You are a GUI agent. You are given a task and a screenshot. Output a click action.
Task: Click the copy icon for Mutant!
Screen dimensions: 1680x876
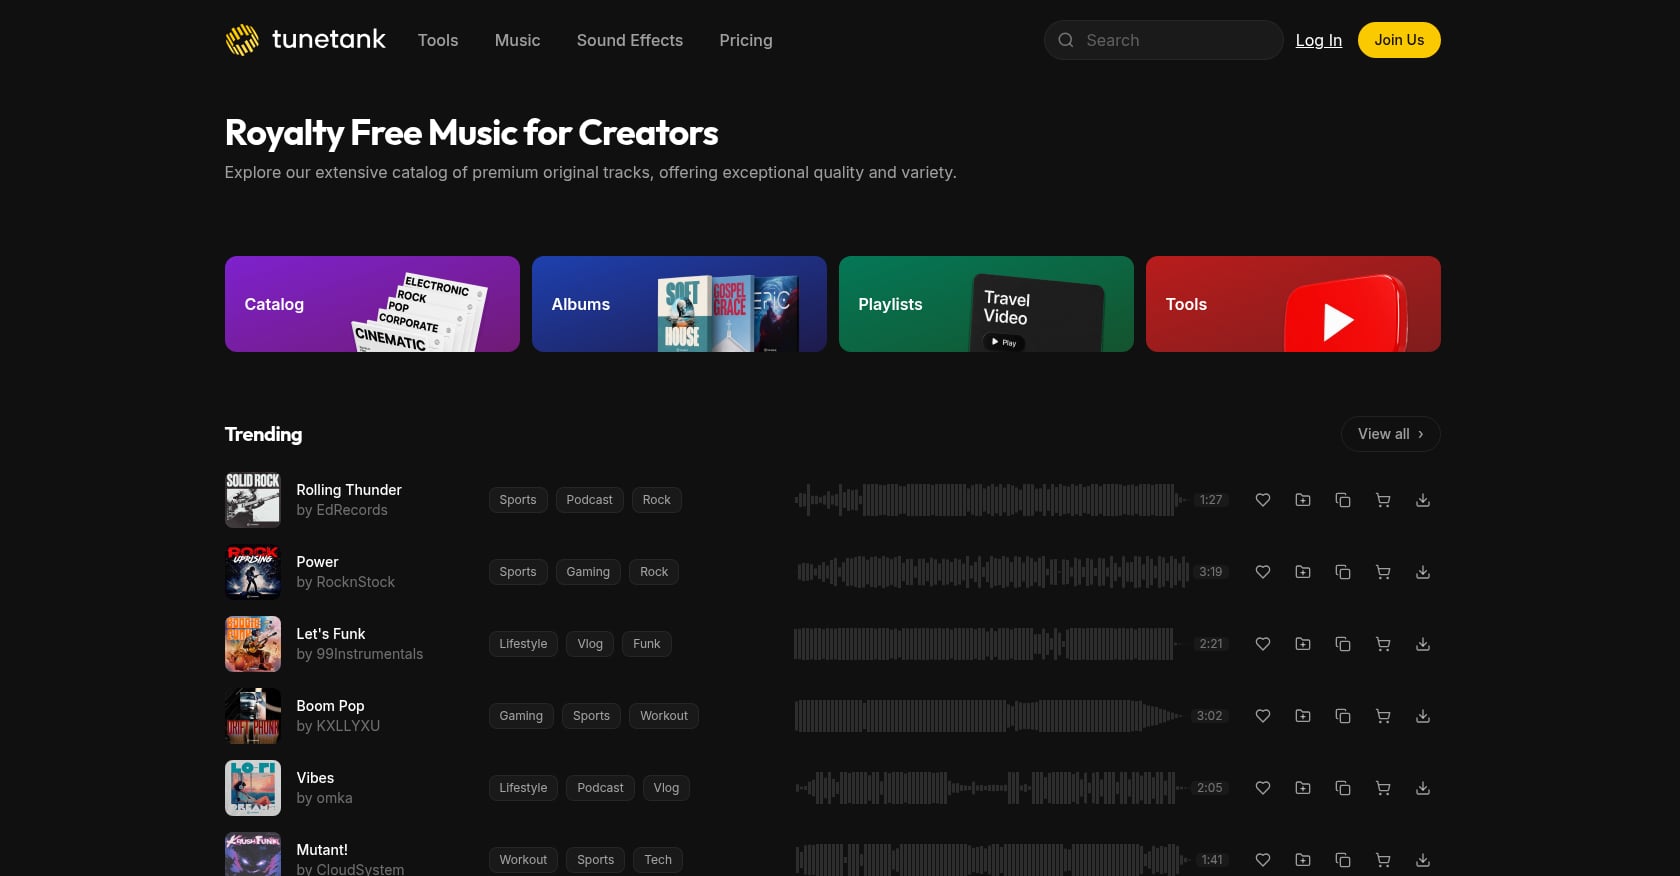pos(1343,860)
